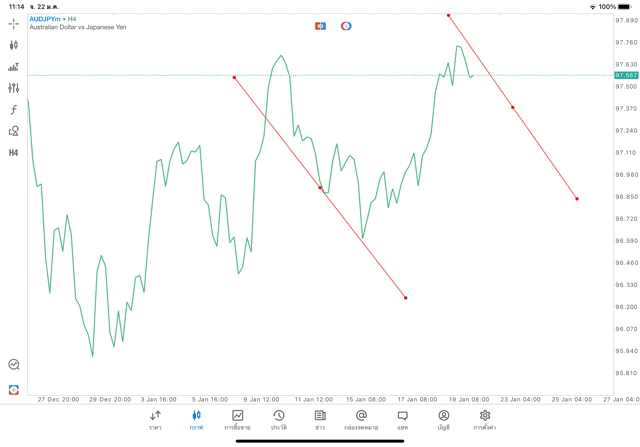The height and width of the screenshot is (447, 640).
Task: Tap the blue-red square icon above chart
Action: pyautogui.click(x=320, y=26)
